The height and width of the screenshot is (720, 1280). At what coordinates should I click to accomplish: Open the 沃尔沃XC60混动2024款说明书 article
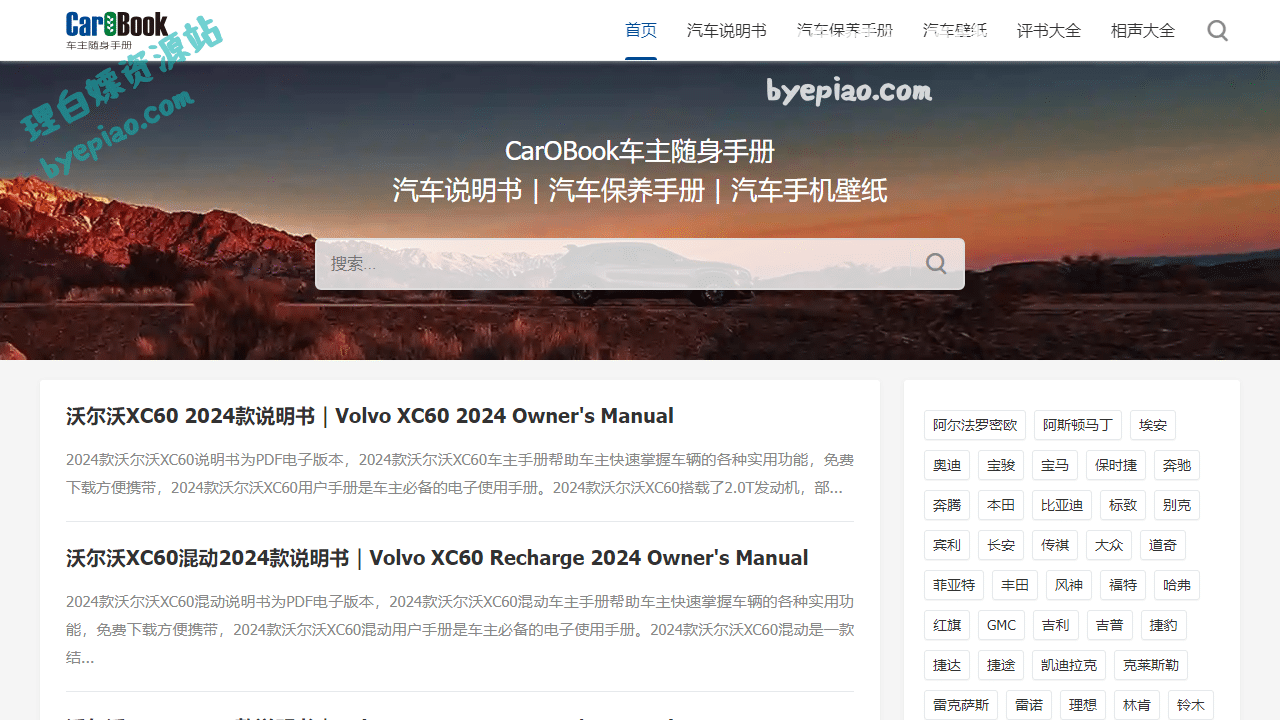(437, 558)
